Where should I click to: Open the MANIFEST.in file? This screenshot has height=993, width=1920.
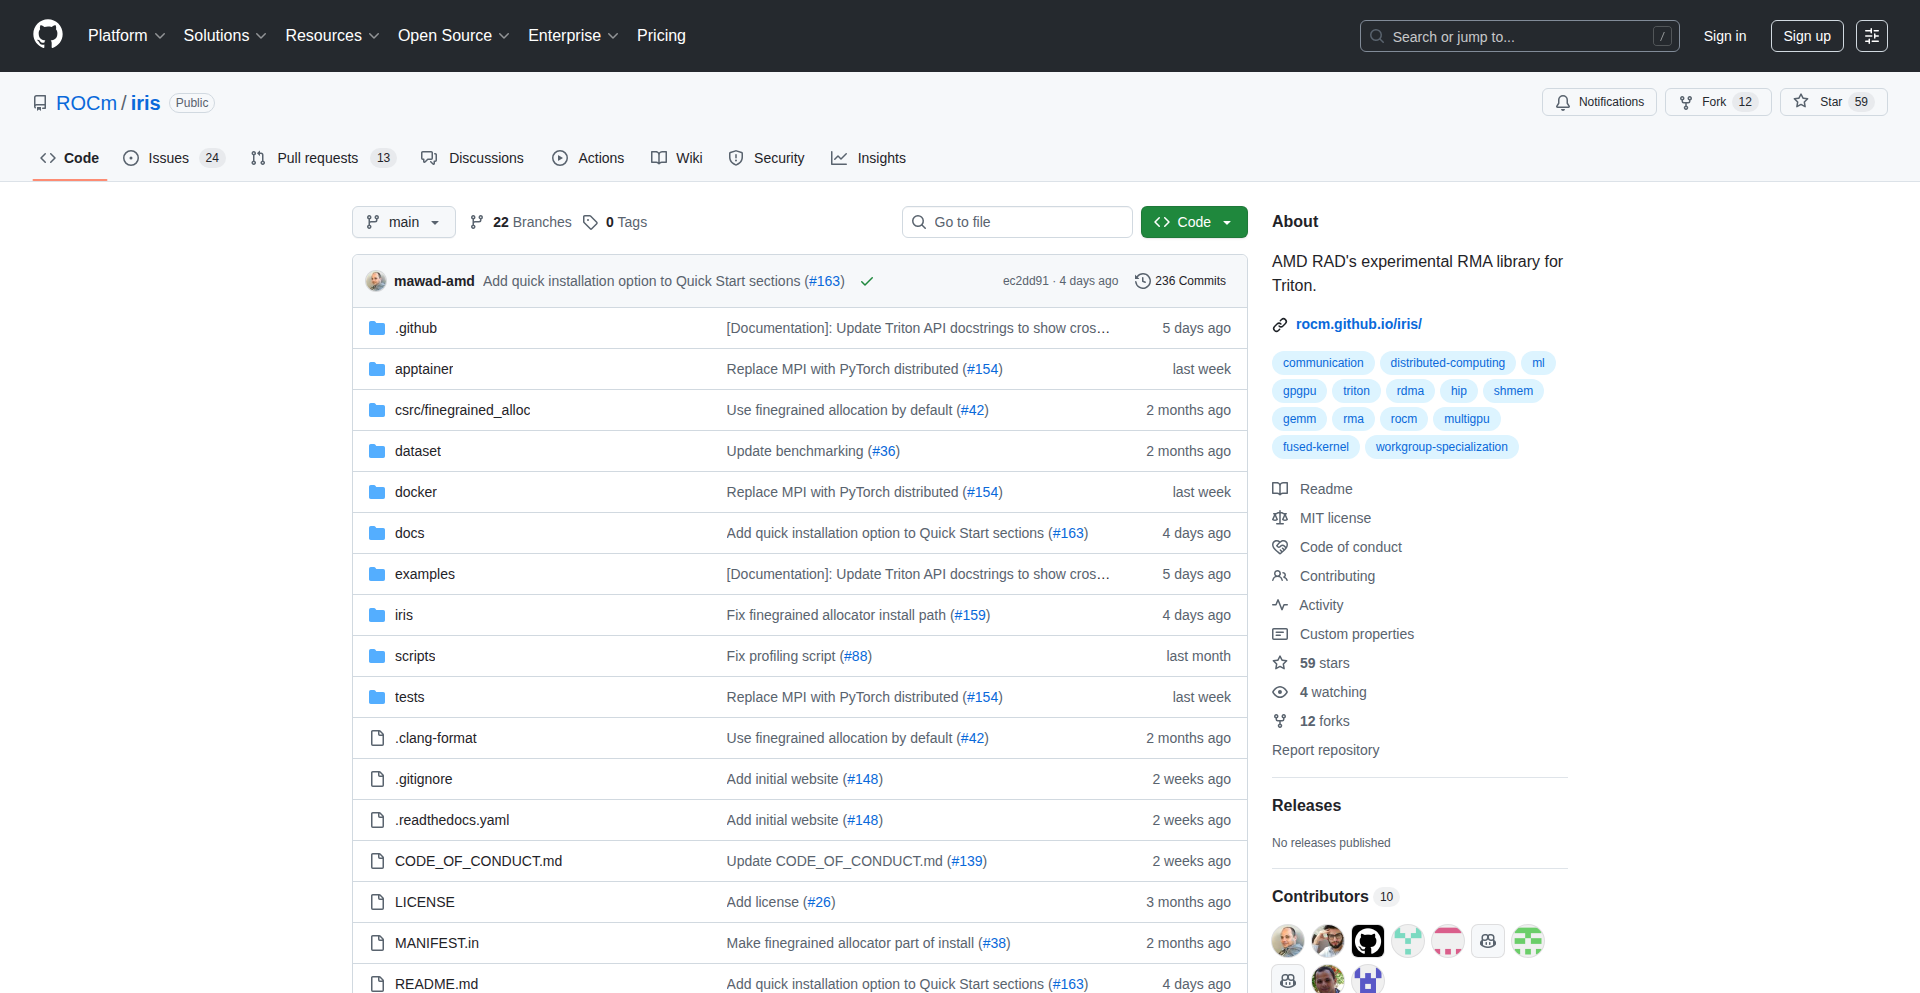[437, 943]
